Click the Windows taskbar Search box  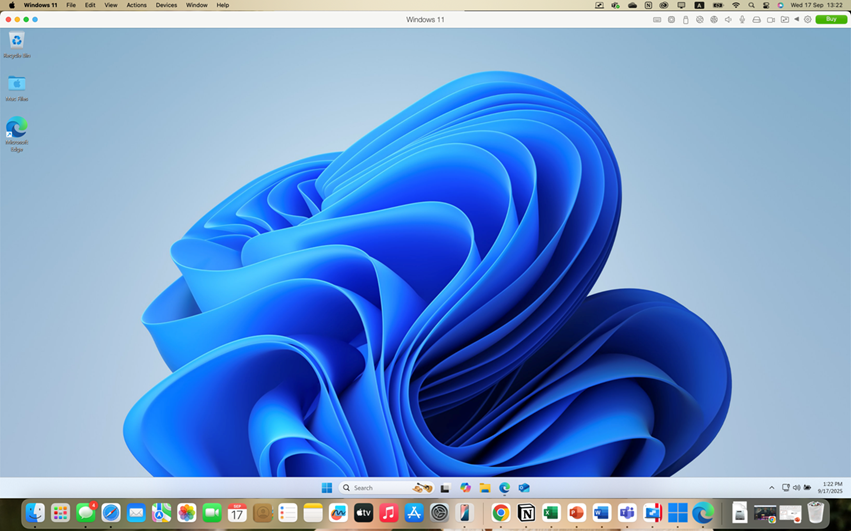tap(386, 488)
